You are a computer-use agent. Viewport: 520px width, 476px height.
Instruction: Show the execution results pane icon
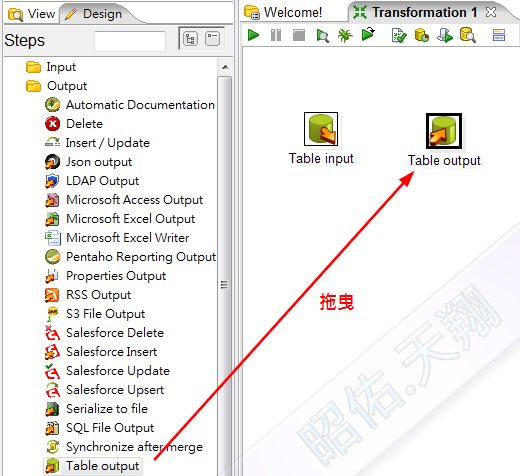click(x=499, y=35)
